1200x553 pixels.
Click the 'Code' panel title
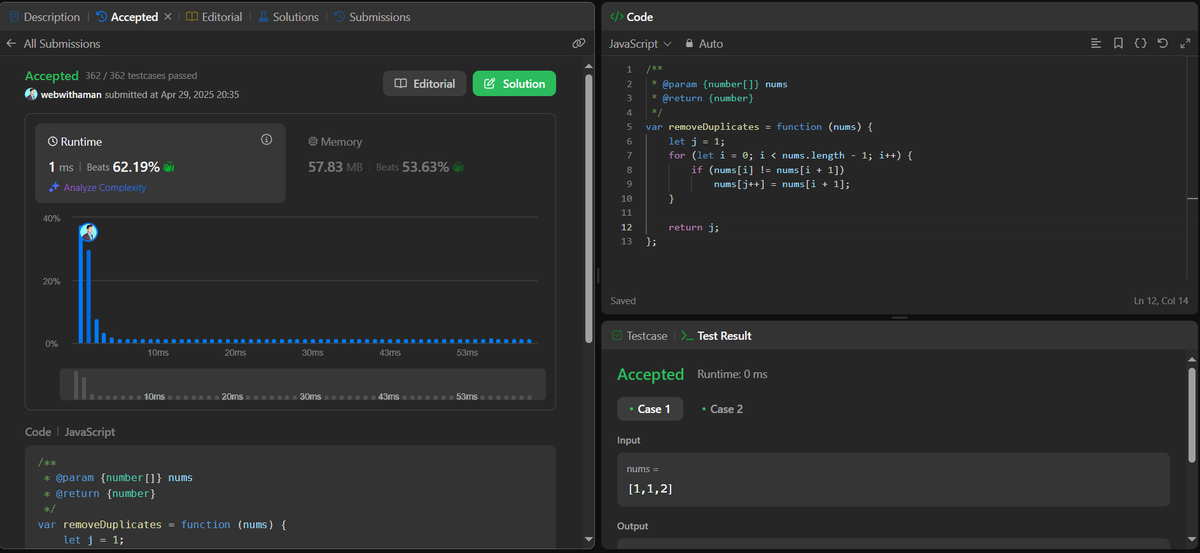pos(639,17)
